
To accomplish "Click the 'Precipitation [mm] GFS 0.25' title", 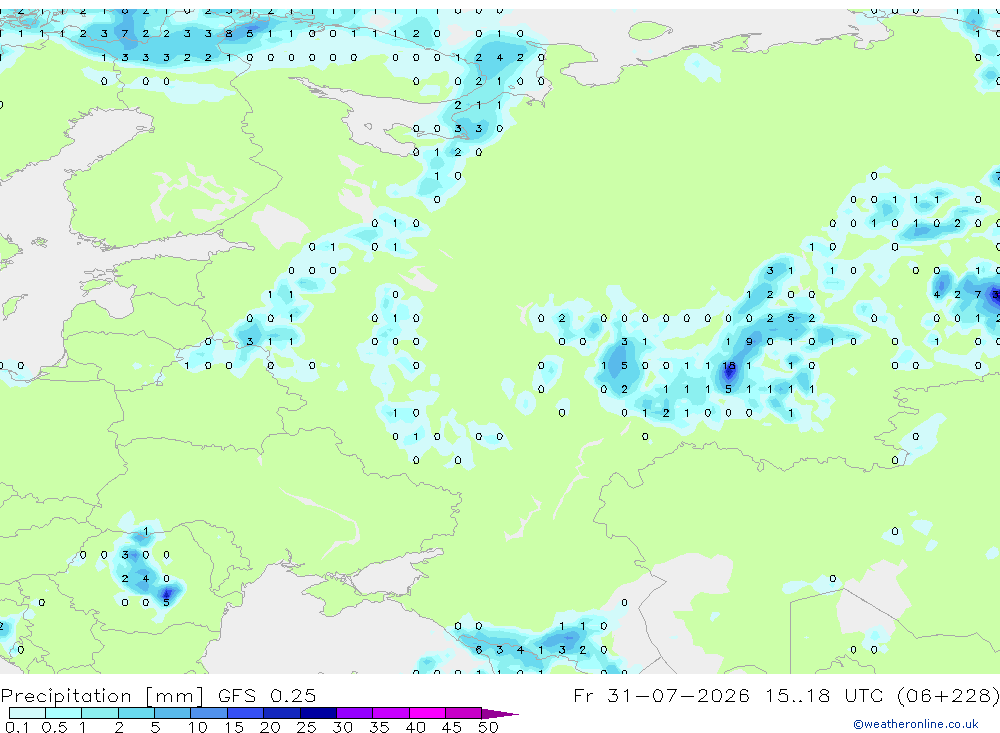I will pos(158,695).
